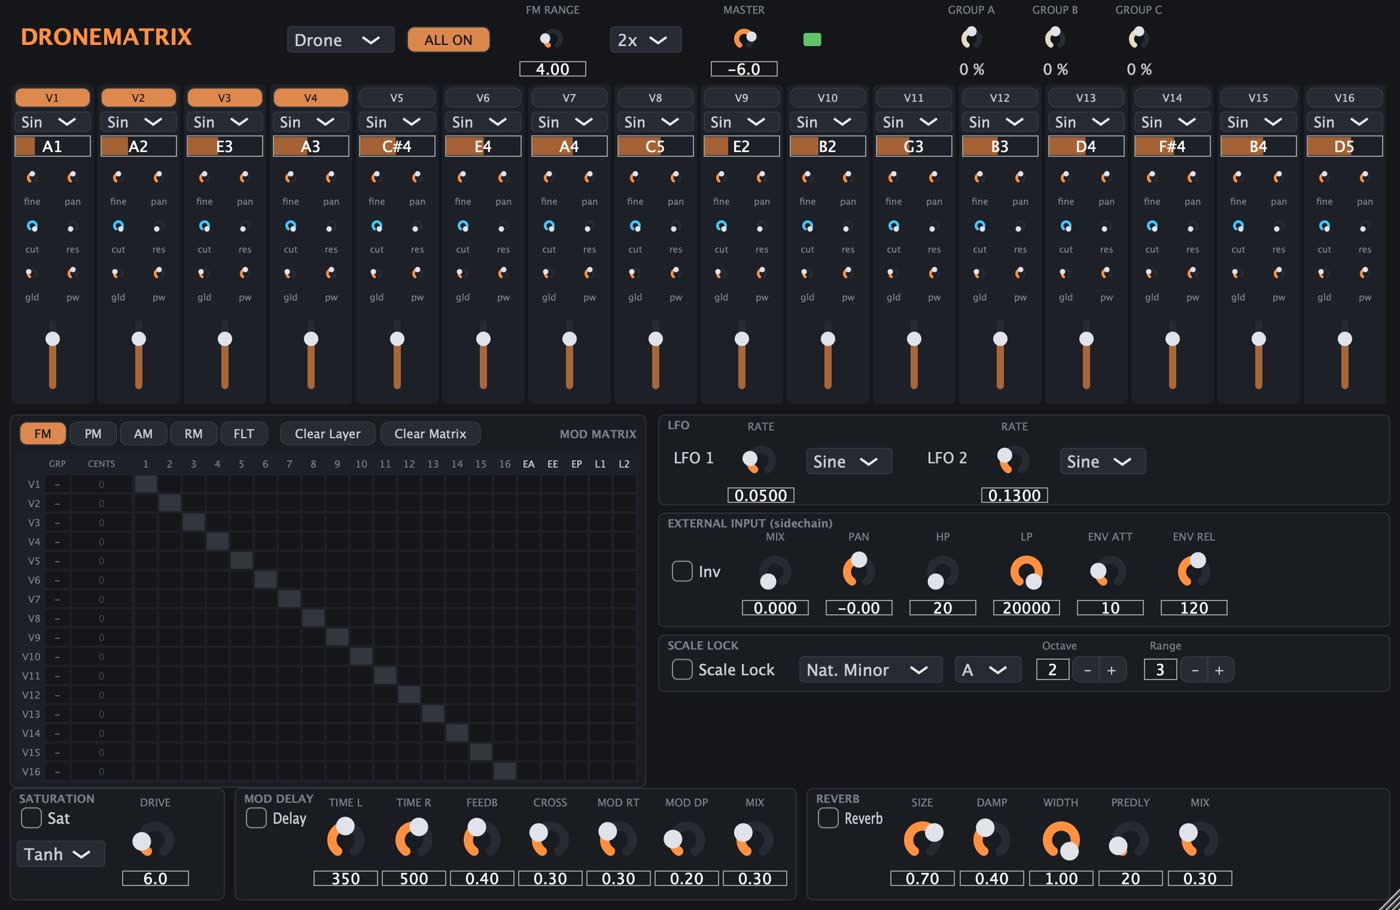The image size is (1400, 910).
Task: Enable the Sat saturation checkbox
Action: coord(31,818)
